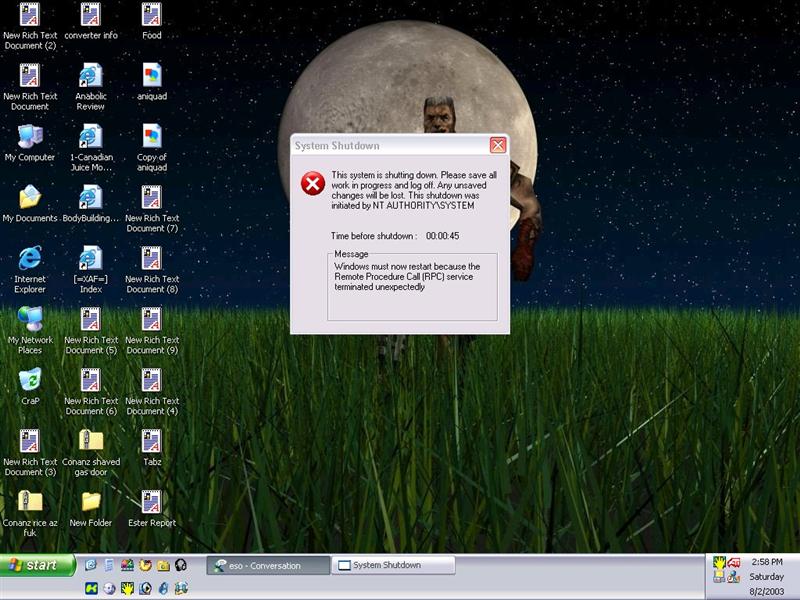Screen dimensions: 800x600
Task: Select the CraP recycle bin icon
Action: pos(30,387)
